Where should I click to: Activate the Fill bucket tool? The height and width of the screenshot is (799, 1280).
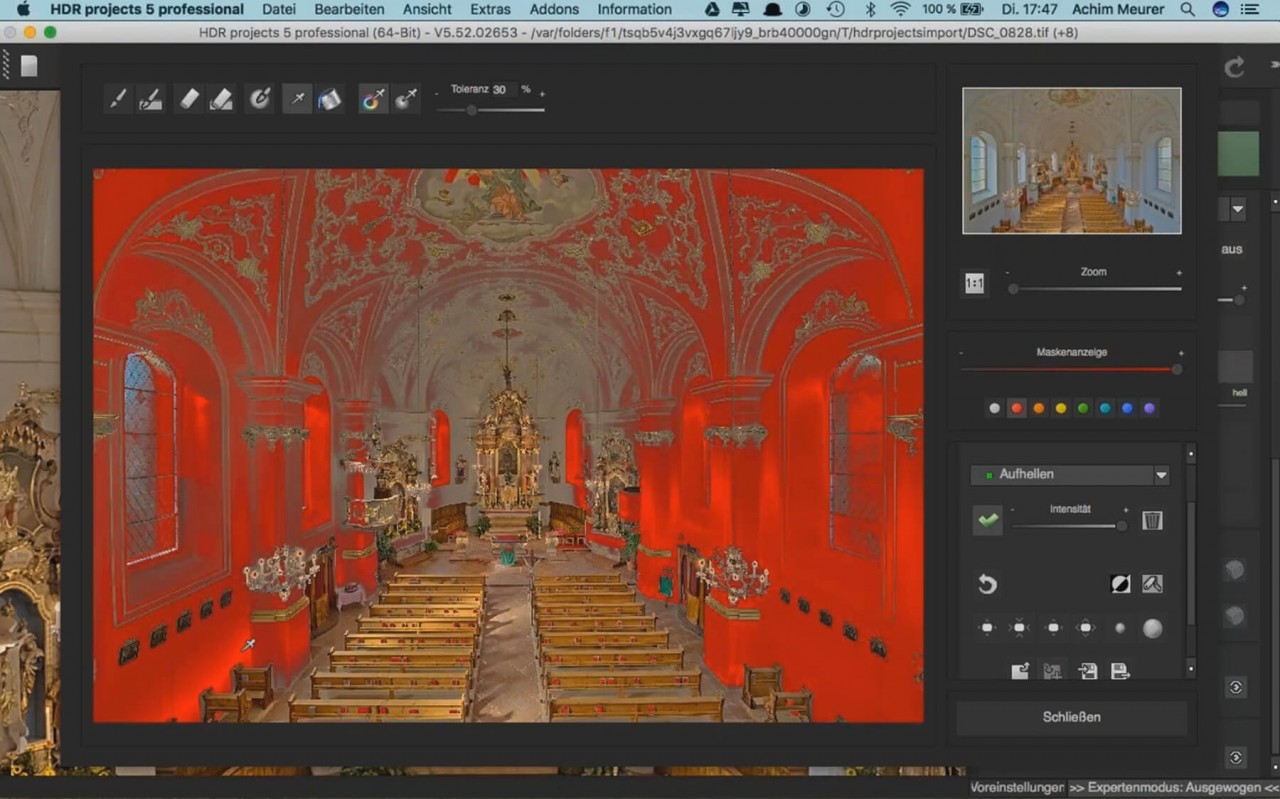330,98
